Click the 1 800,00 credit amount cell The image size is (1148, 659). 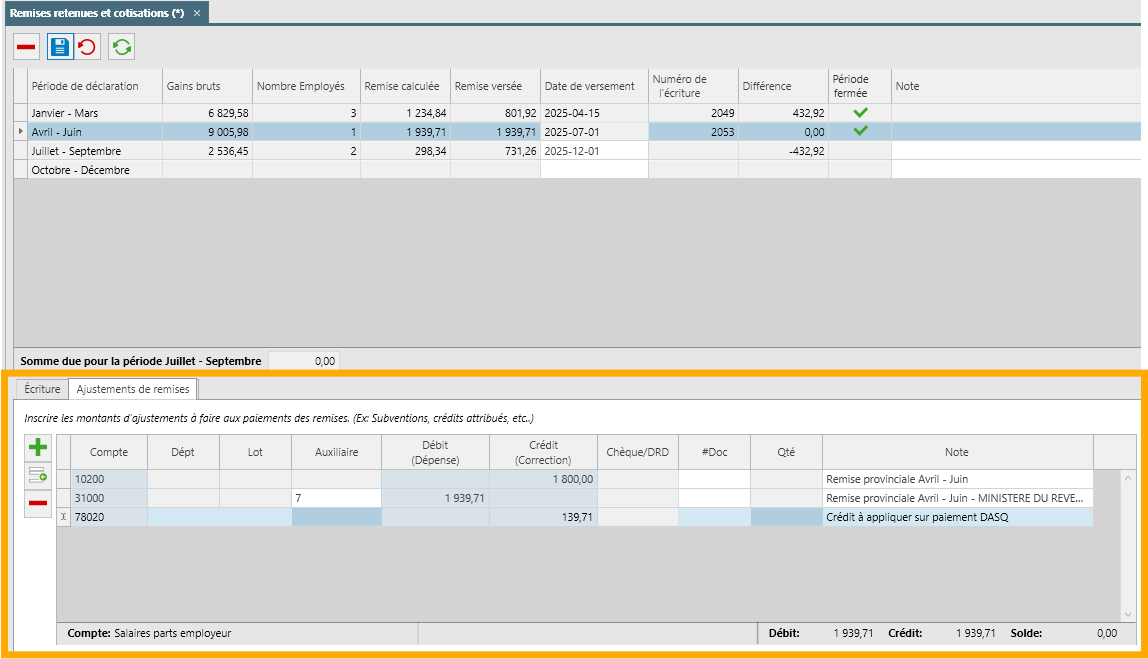[543, 479]
